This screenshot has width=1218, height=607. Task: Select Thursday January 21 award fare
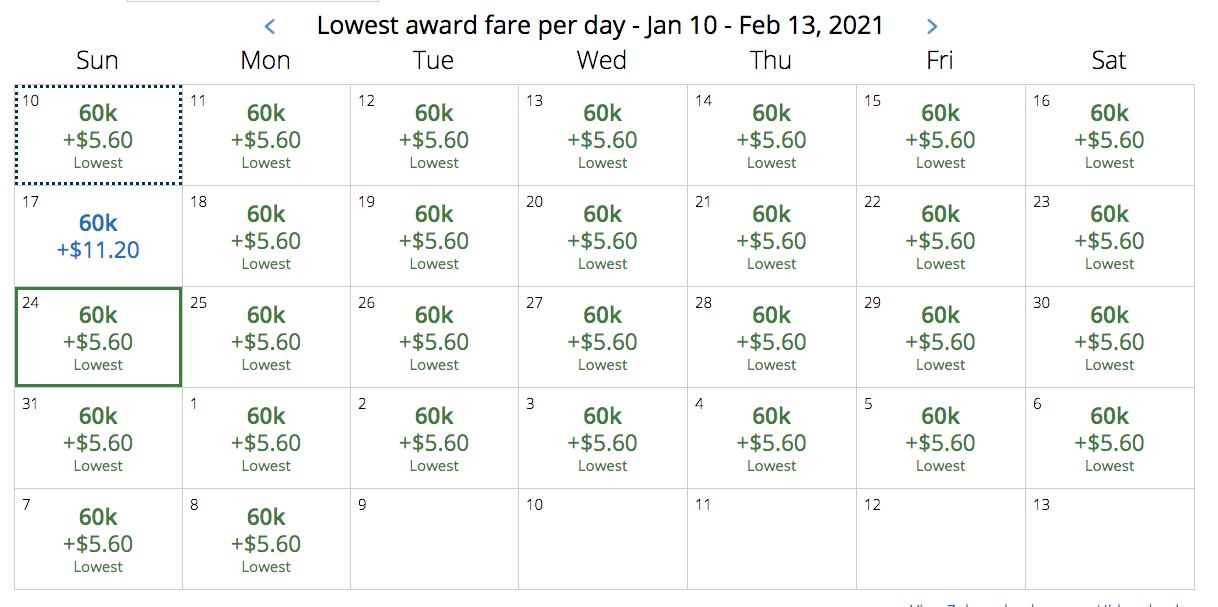tap(772, 236)
